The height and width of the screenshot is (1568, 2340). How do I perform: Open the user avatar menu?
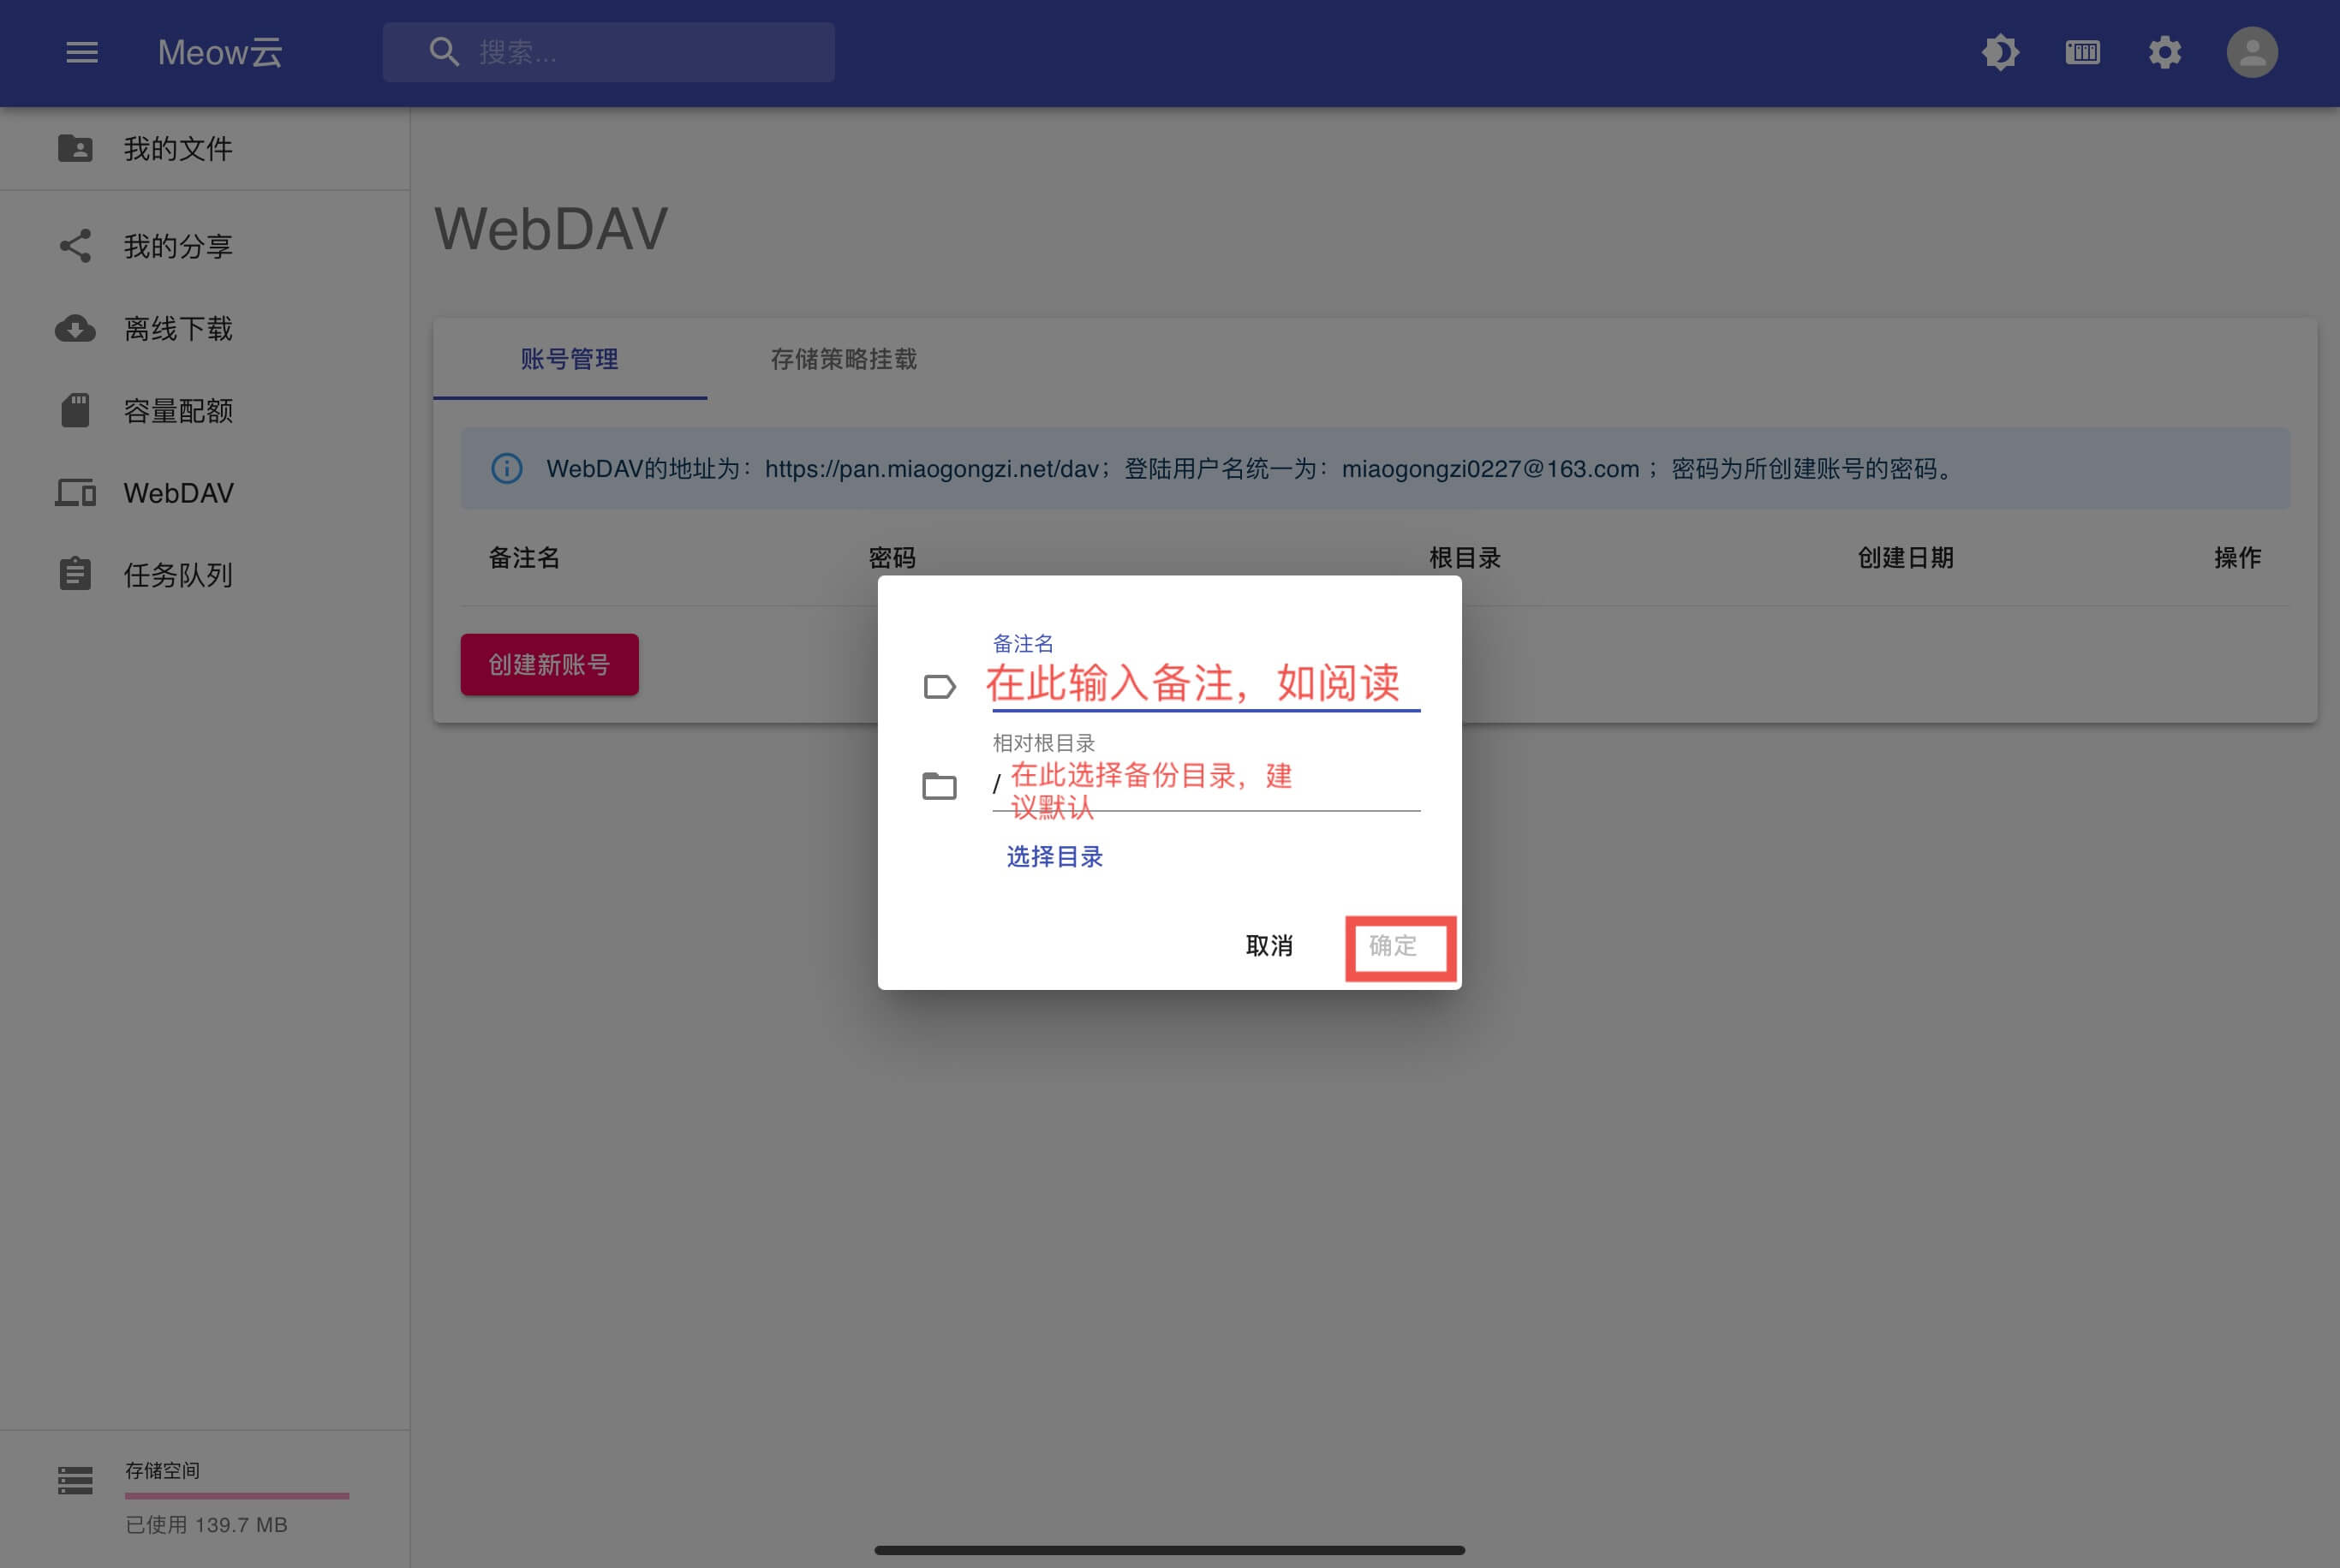point(2251,52)
